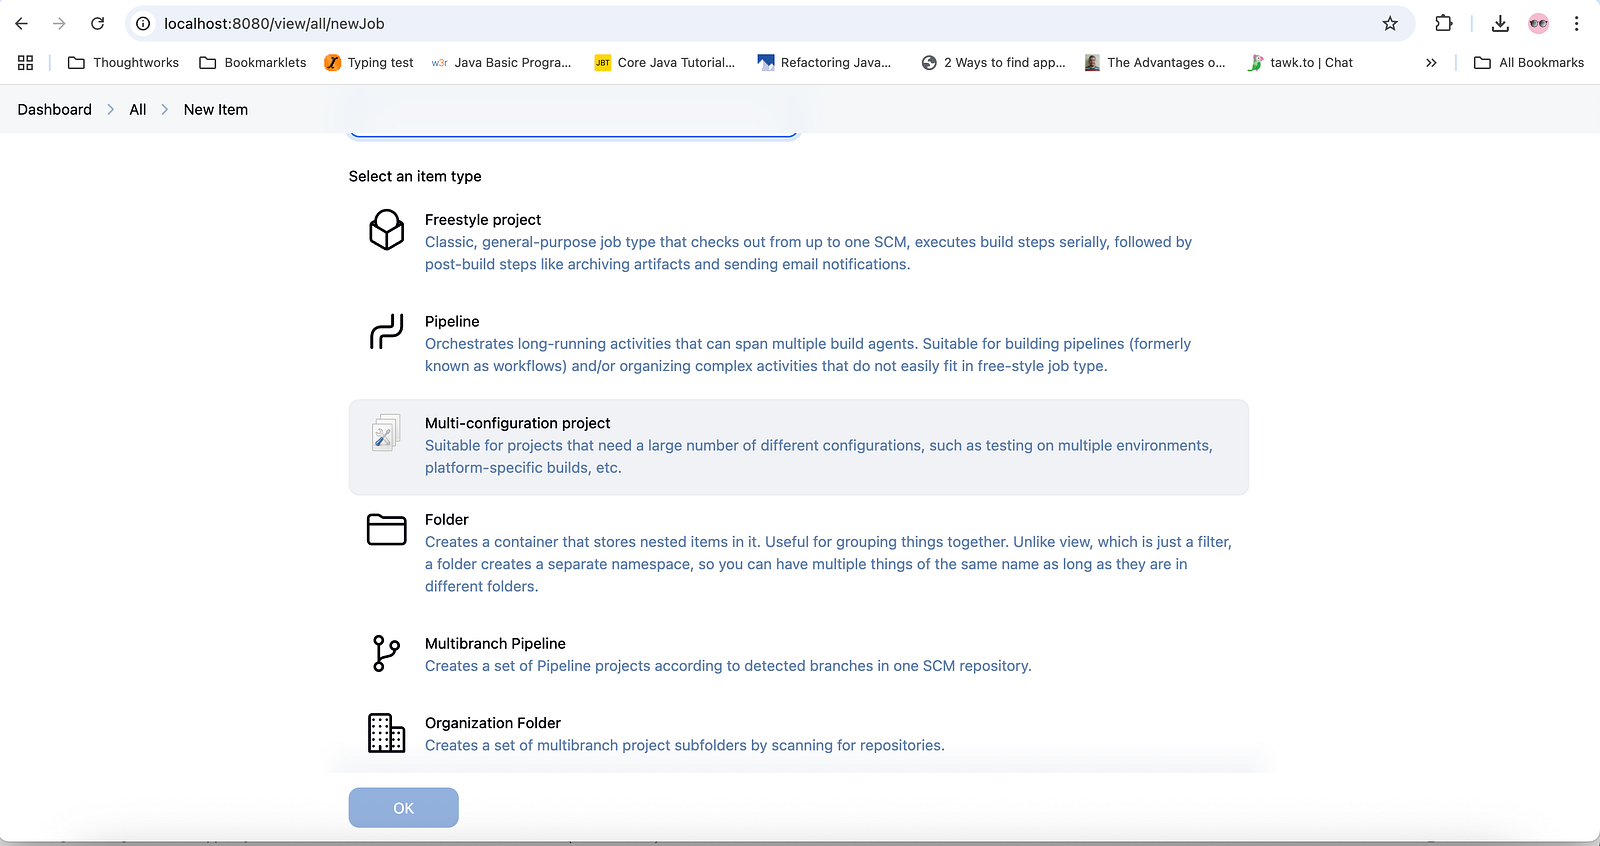Click the Multi-configuration project icon

point(387,433)
